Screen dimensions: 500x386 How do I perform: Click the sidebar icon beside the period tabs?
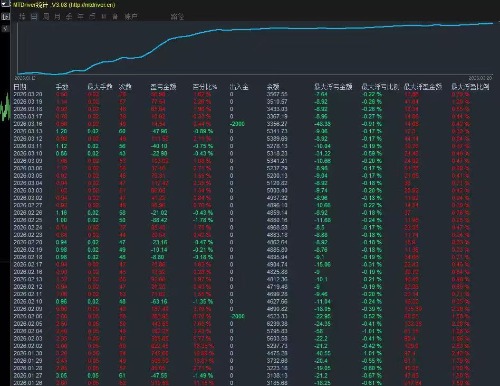click(5, 17)
